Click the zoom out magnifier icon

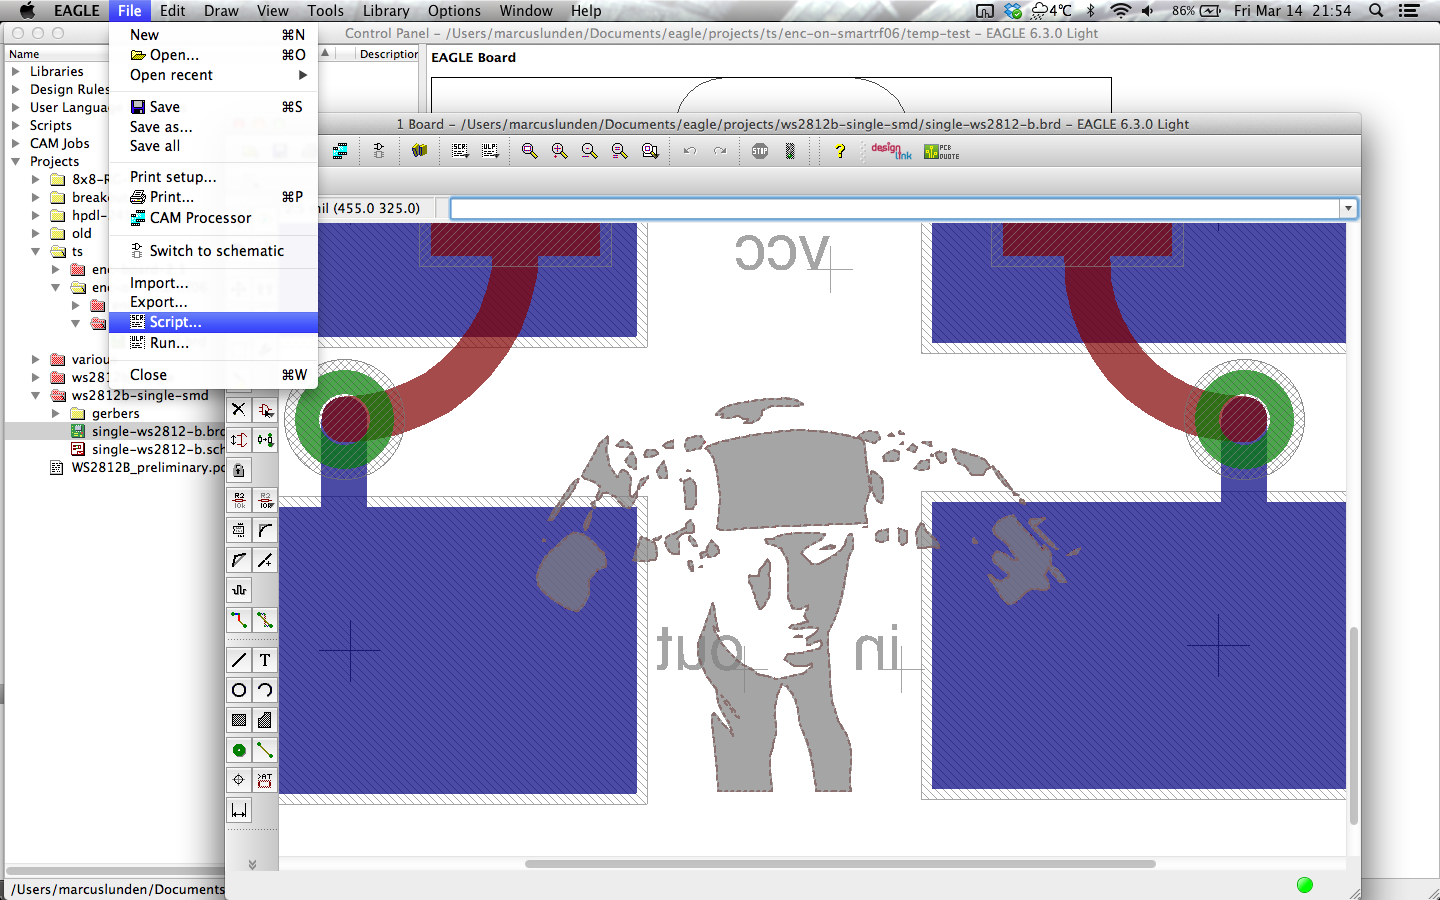[x=590, y=151]
